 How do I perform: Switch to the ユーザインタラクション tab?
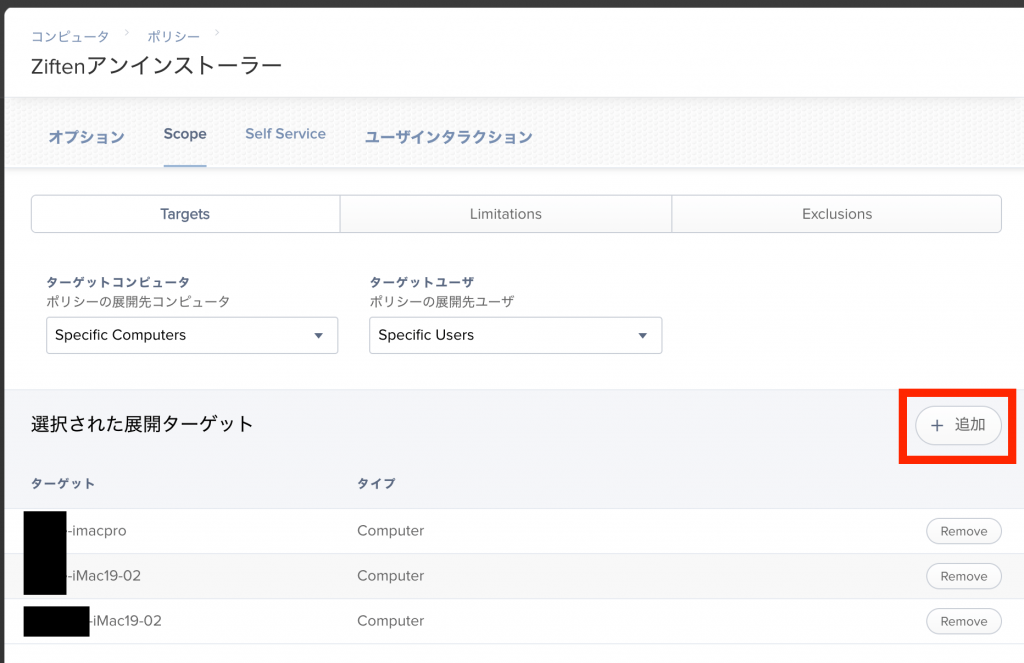tap(449, 137)
